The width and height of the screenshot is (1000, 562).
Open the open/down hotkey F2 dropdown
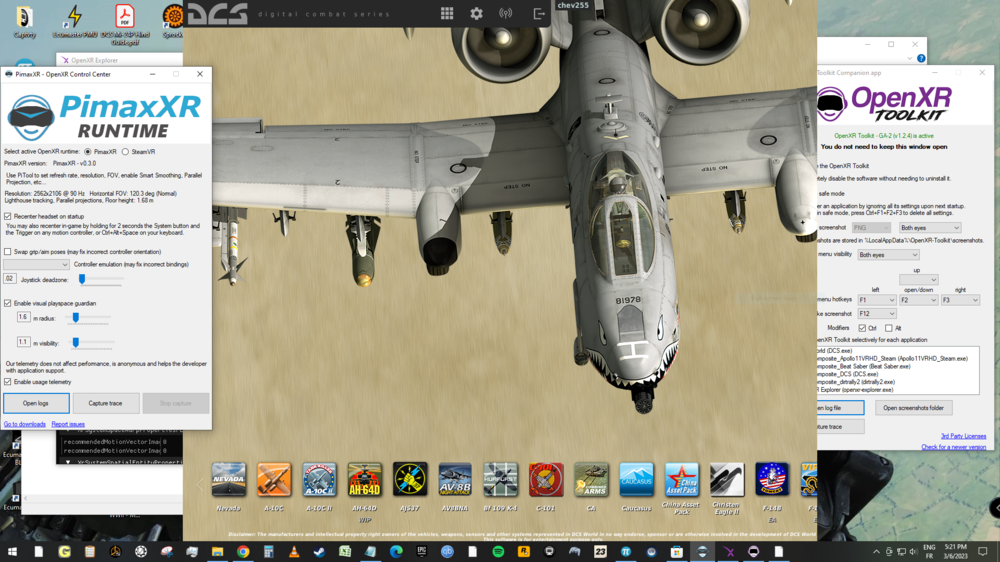[x=918, y=300]
